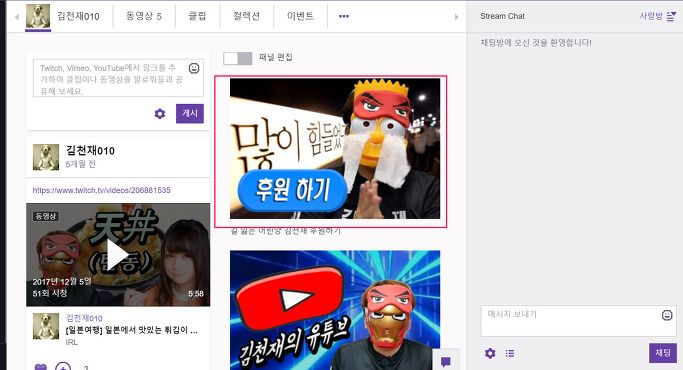Toggle the 패널 편집 switch
Image resolution: width=683 pixels, height=370 pixels.
point(237,58)
